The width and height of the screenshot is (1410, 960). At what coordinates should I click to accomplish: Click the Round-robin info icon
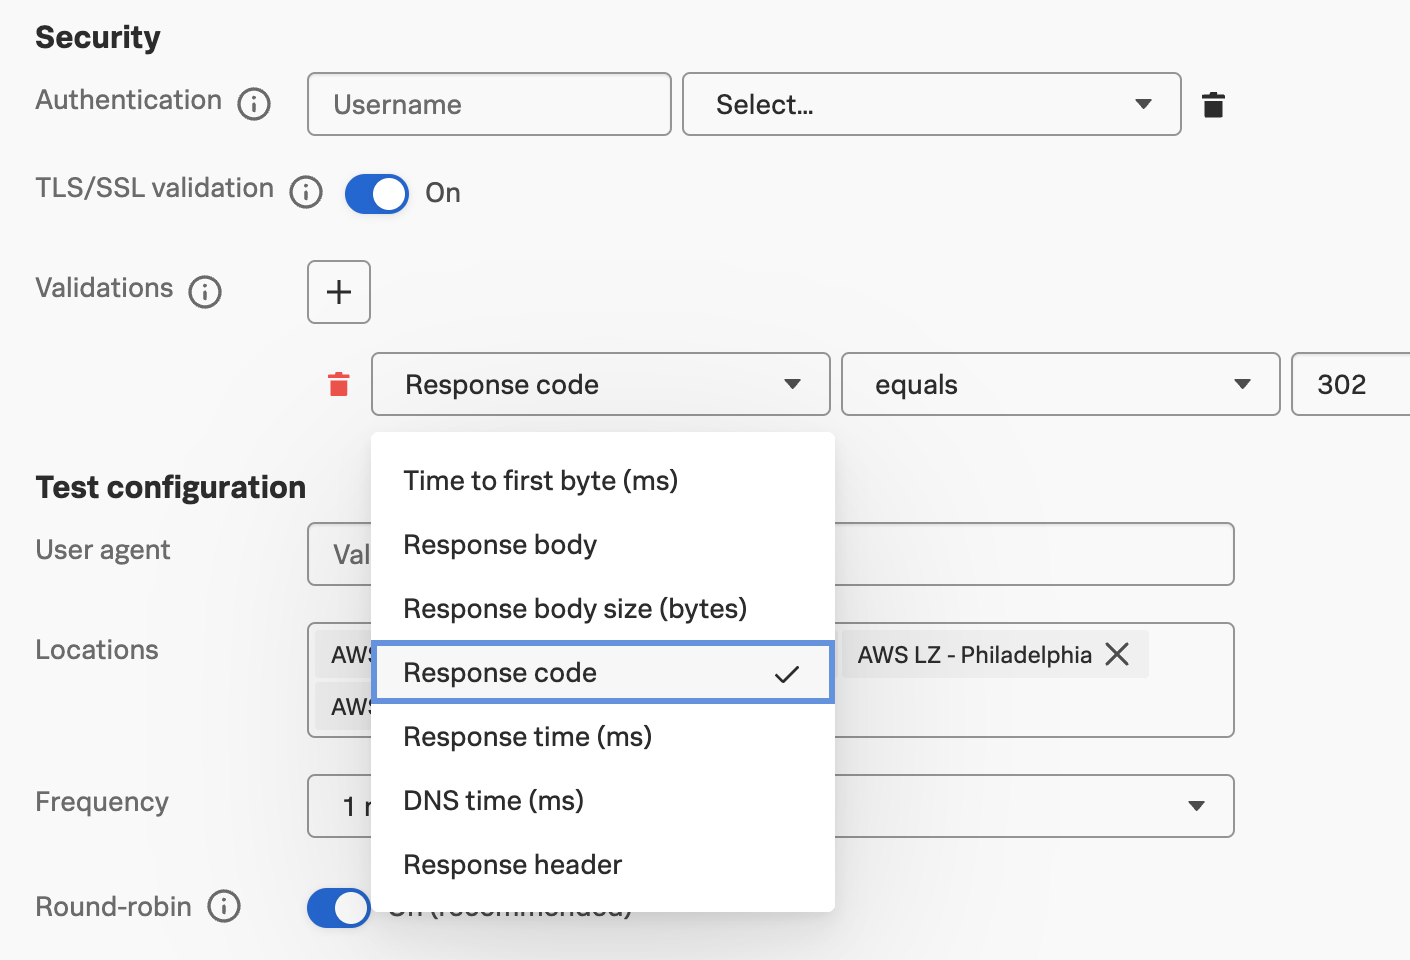224,907
